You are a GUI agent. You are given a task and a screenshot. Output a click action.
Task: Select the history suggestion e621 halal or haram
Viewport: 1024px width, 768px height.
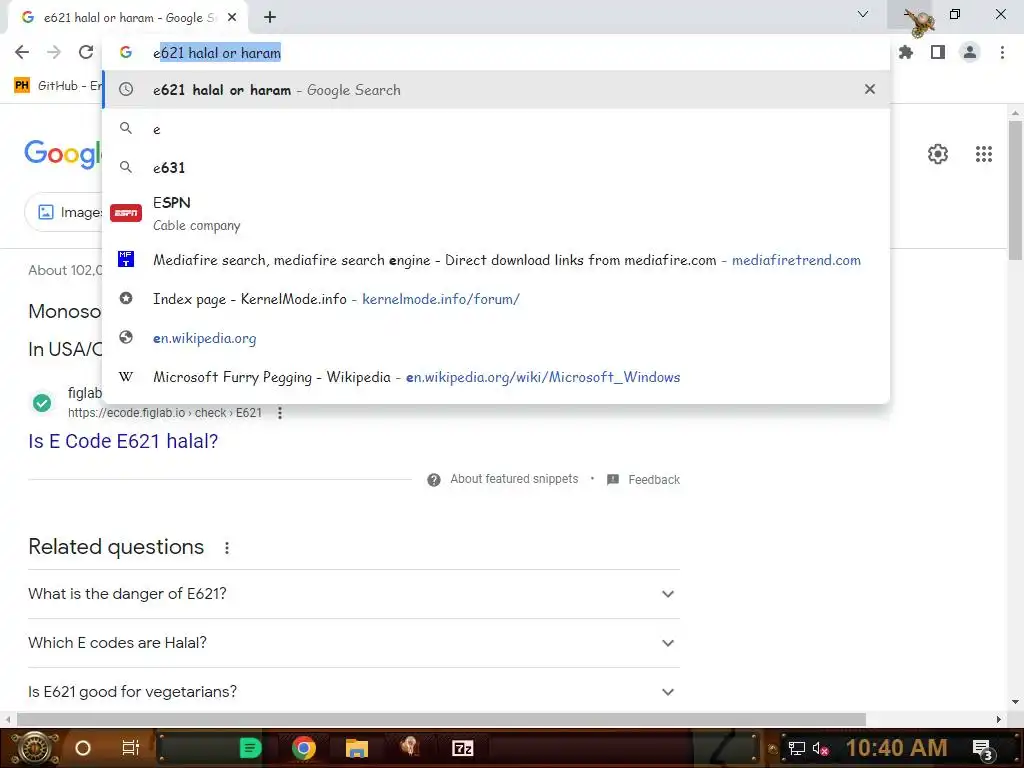click(496, 90)
